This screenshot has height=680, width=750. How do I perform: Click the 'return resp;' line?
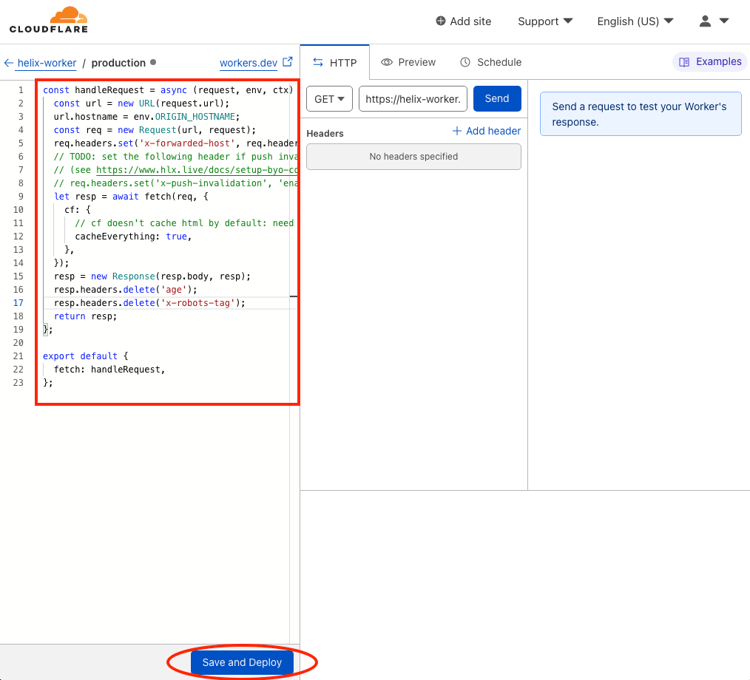point(85,316)
